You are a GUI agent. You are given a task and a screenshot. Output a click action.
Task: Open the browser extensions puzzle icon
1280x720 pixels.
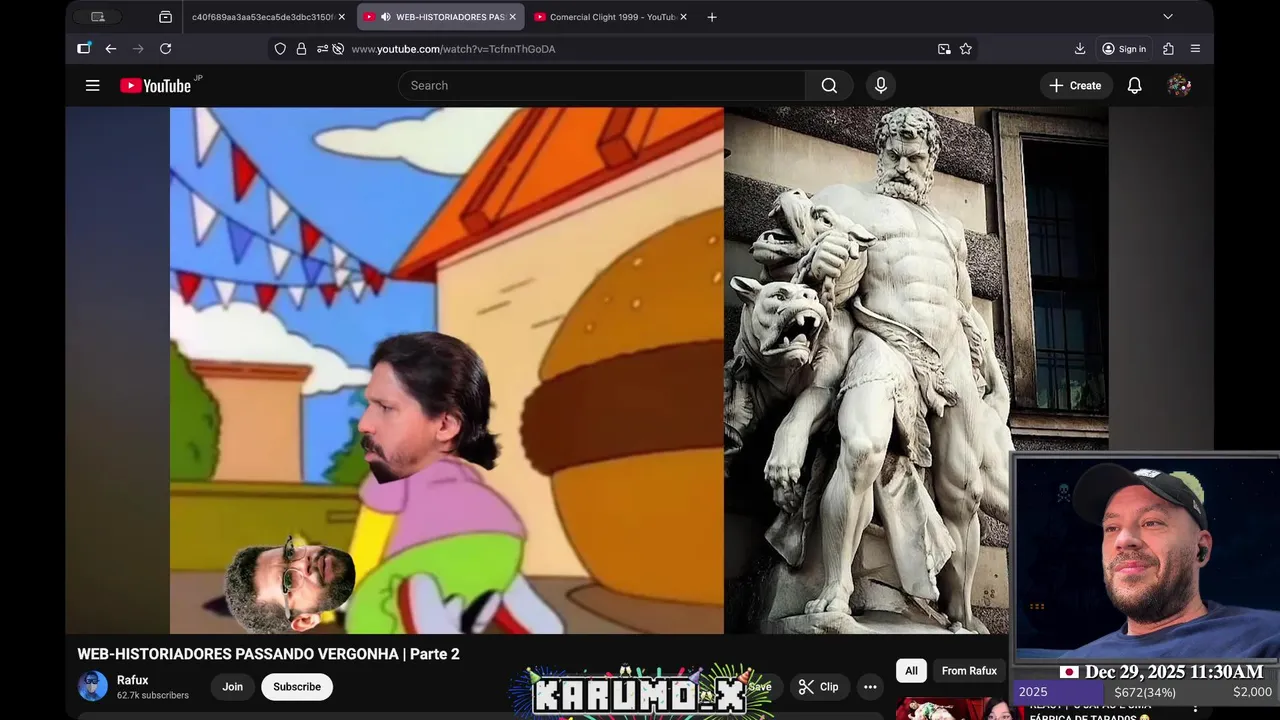(1168, 49)
